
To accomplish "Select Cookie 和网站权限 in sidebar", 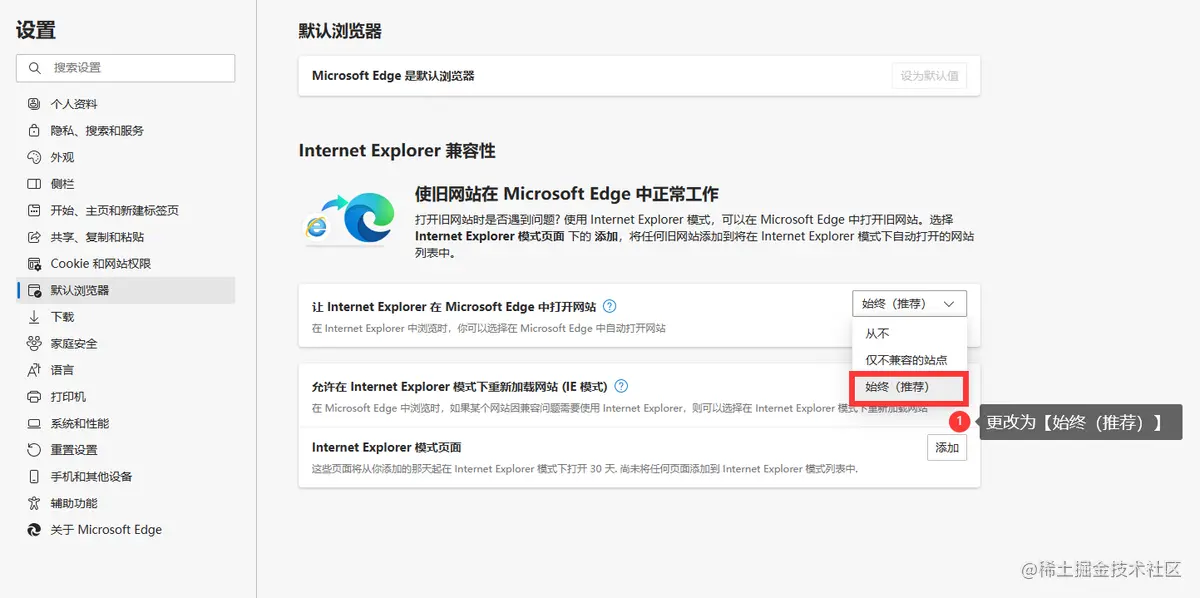I will 126,264.
